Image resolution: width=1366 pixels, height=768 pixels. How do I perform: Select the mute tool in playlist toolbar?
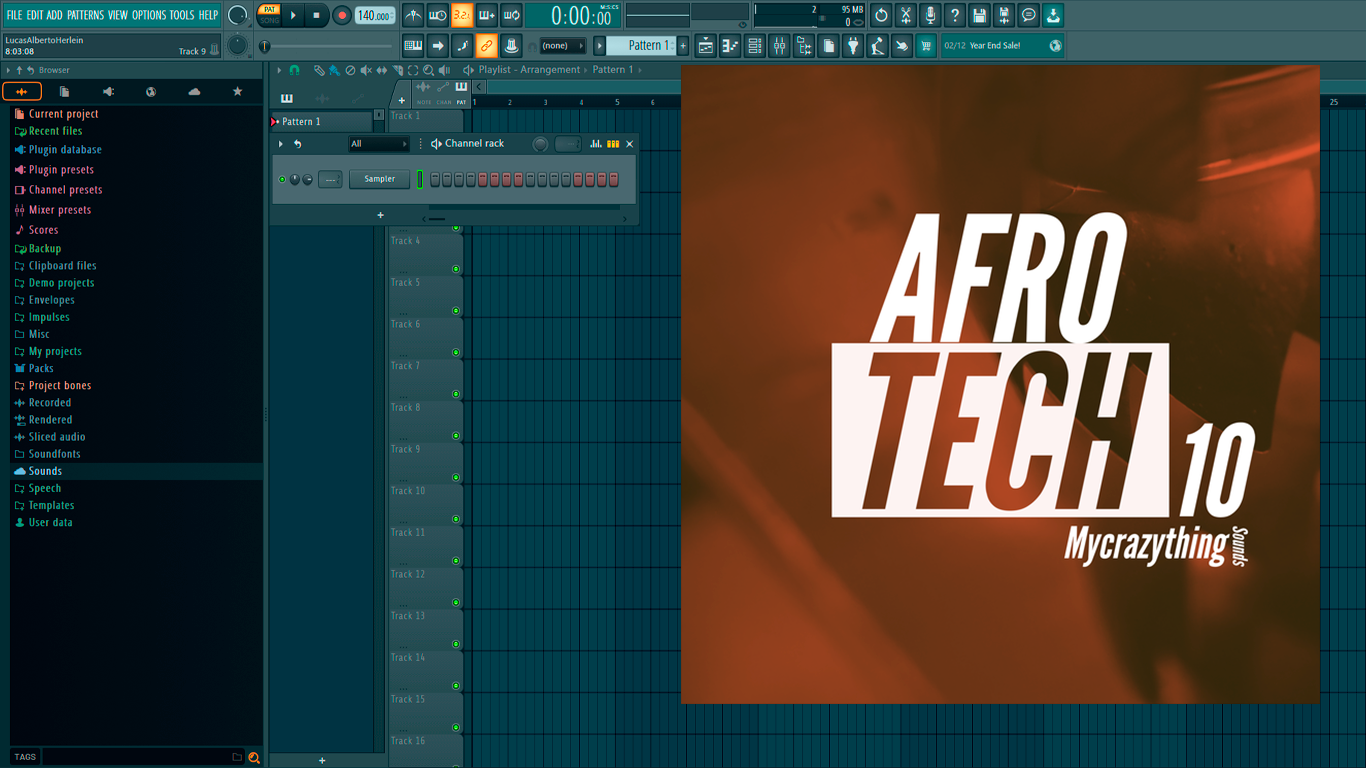[366, 70]
